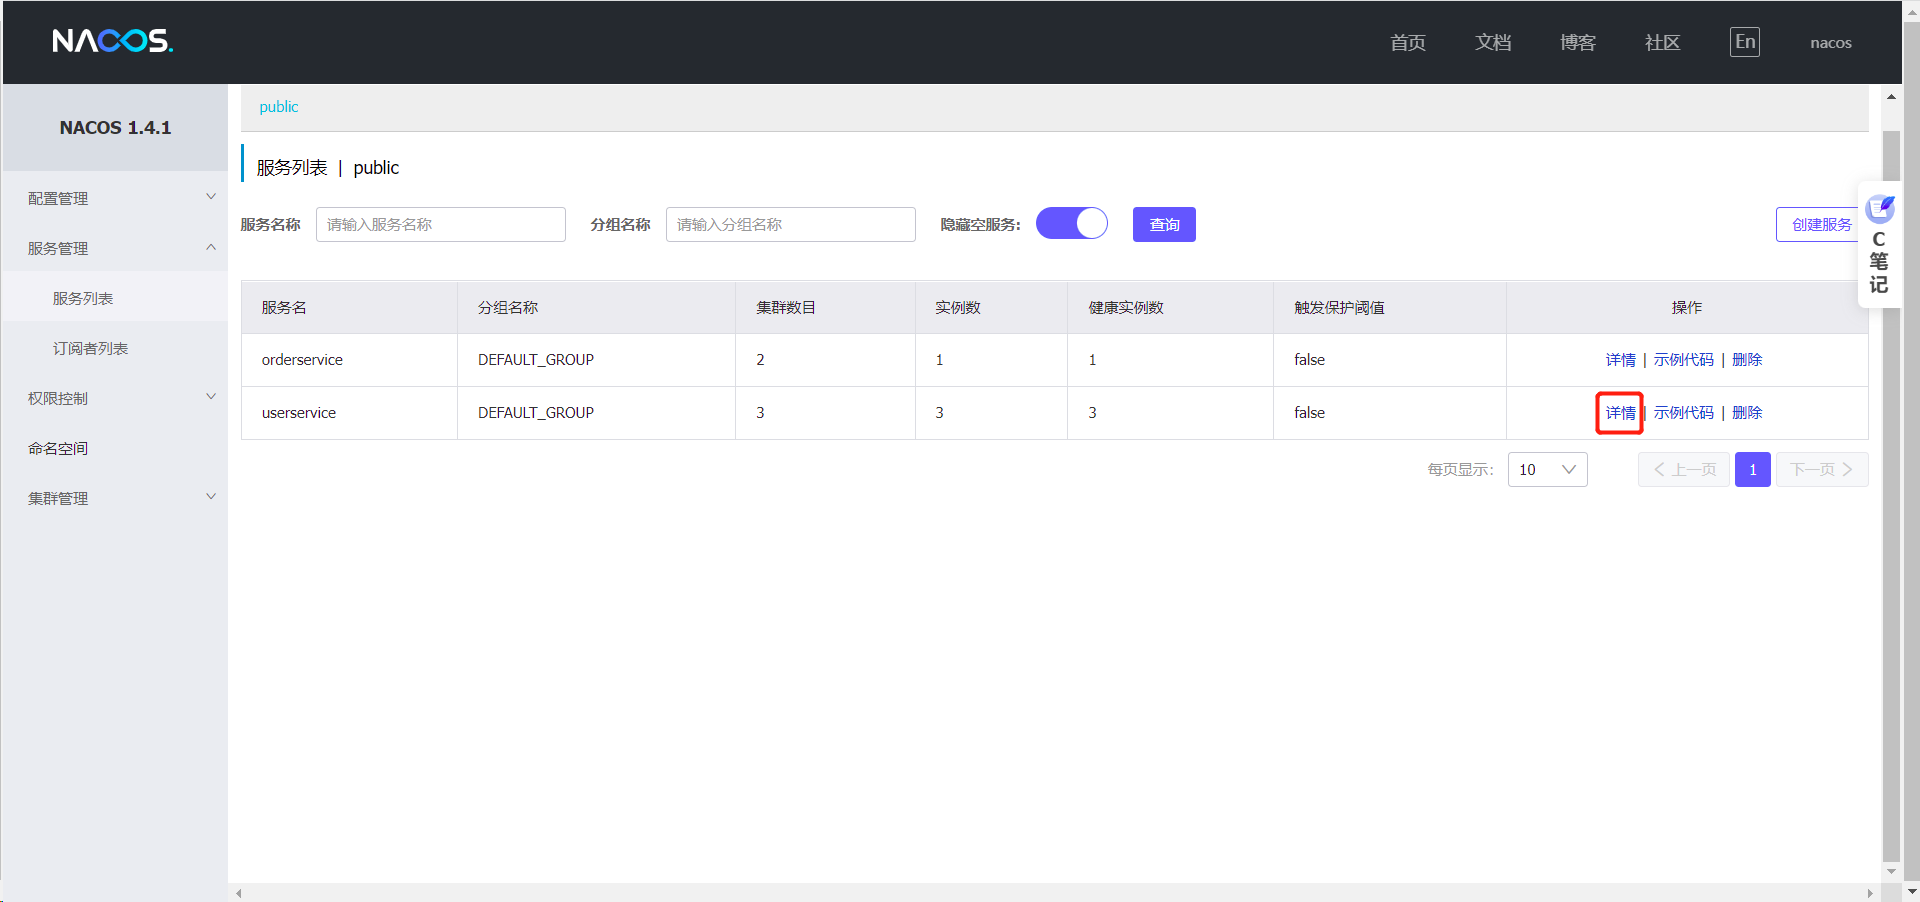Open 示例代码 for orderservice
1920x902 pixels.
1684,360
